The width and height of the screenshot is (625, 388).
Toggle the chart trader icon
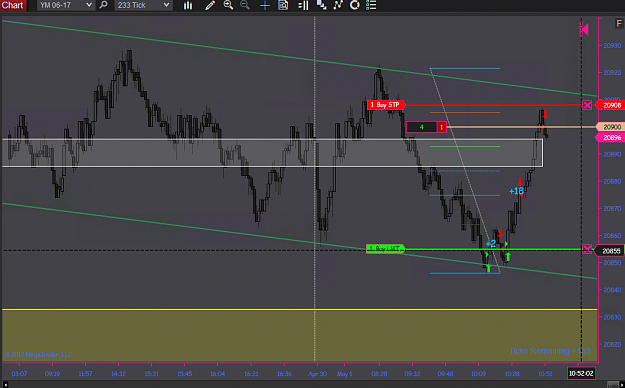pyautogui.click(x=303, y=5)
